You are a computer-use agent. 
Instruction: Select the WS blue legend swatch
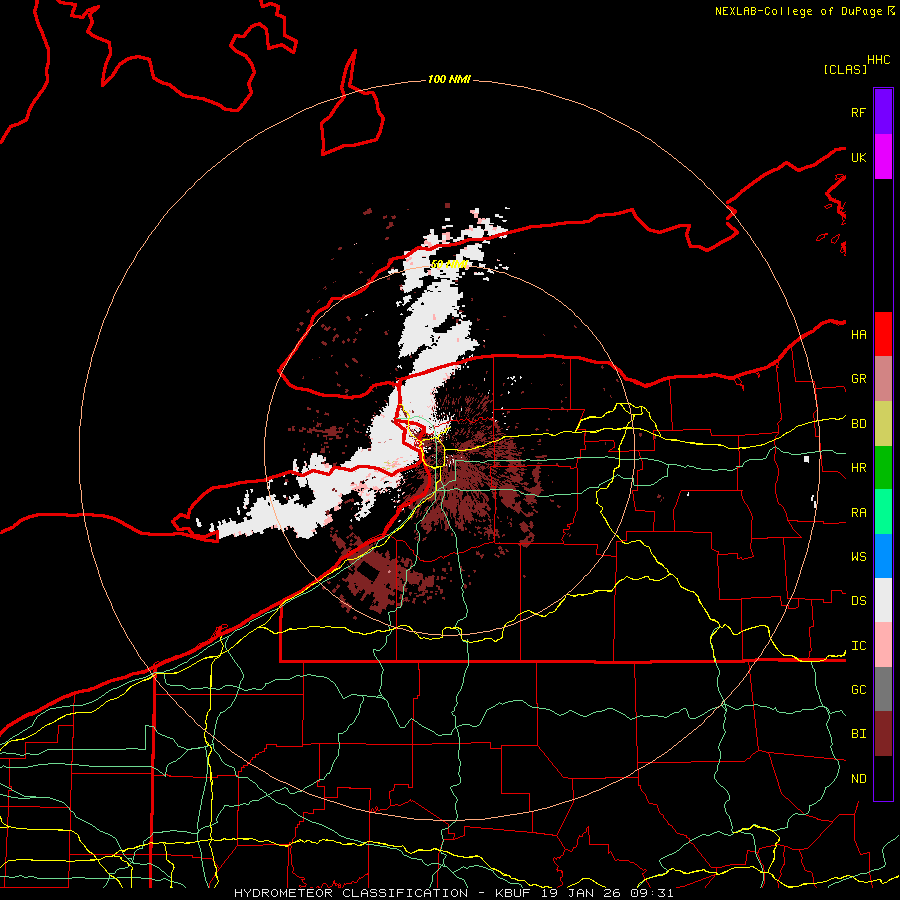[x=883, y=556]
